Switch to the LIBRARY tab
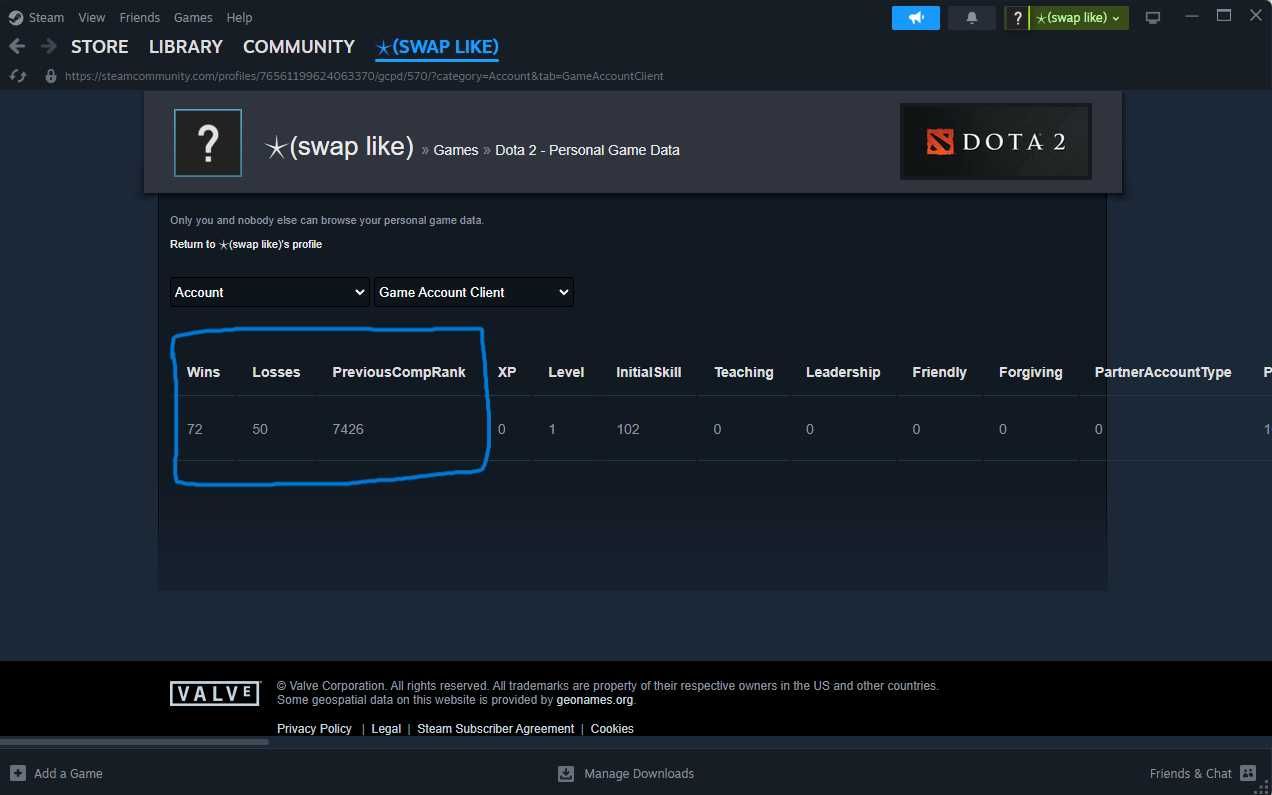The image size is (1272, 795). [186, 47]
